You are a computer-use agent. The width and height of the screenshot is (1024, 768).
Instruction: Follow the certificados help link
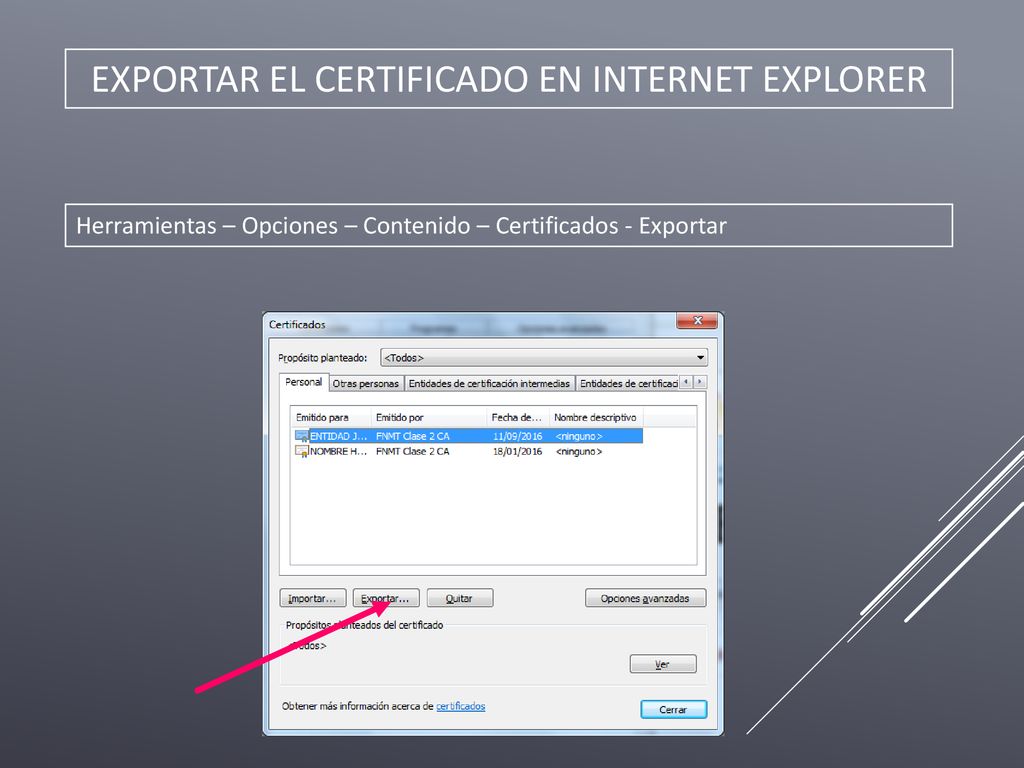(x=460, y=706)
